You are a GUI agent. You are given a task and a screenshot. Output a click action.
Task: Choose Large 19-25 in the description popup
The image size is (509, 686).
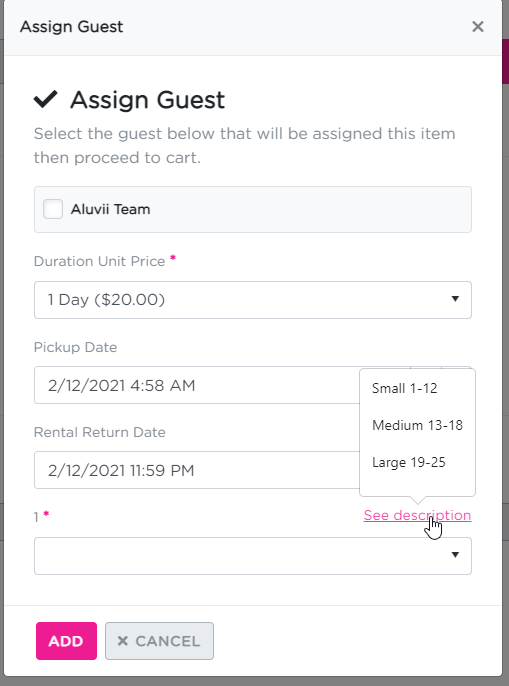coord(408,462)
